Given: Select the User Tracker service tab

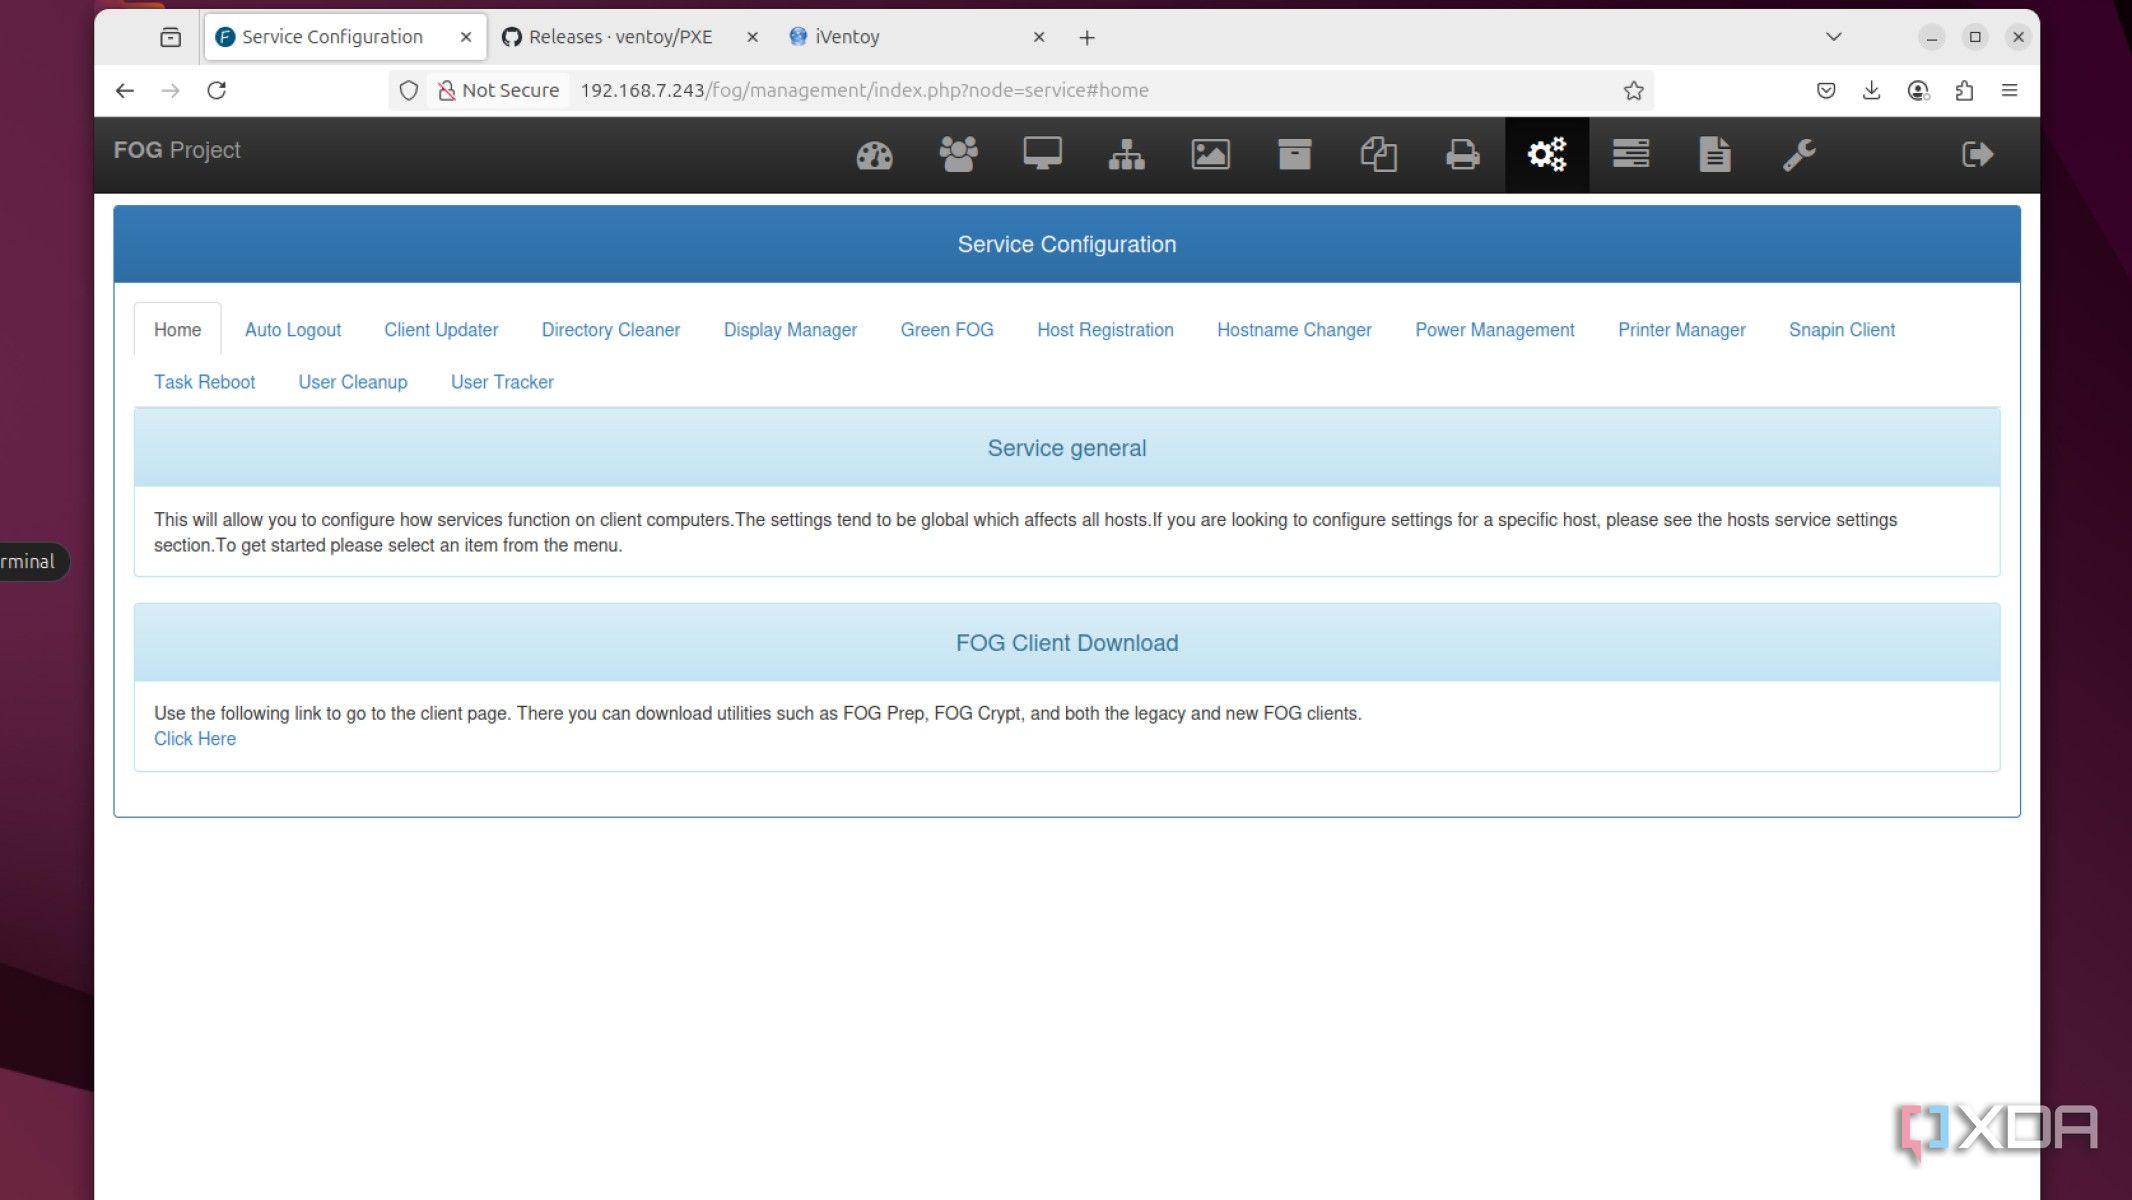Looking at the screenshot, I should [502, 382].
